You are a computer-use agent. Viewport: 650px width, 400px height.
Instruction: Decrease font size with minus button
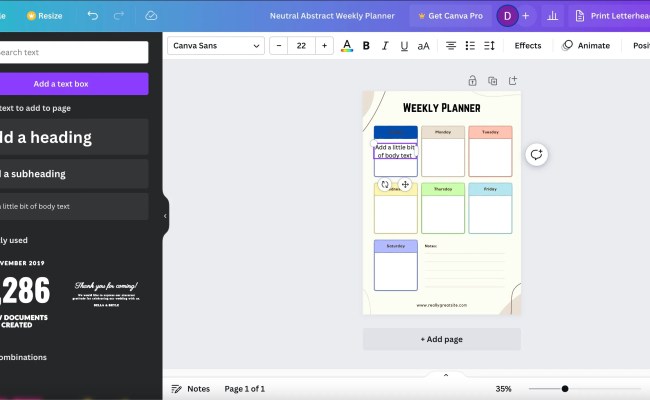pos(279,46)
